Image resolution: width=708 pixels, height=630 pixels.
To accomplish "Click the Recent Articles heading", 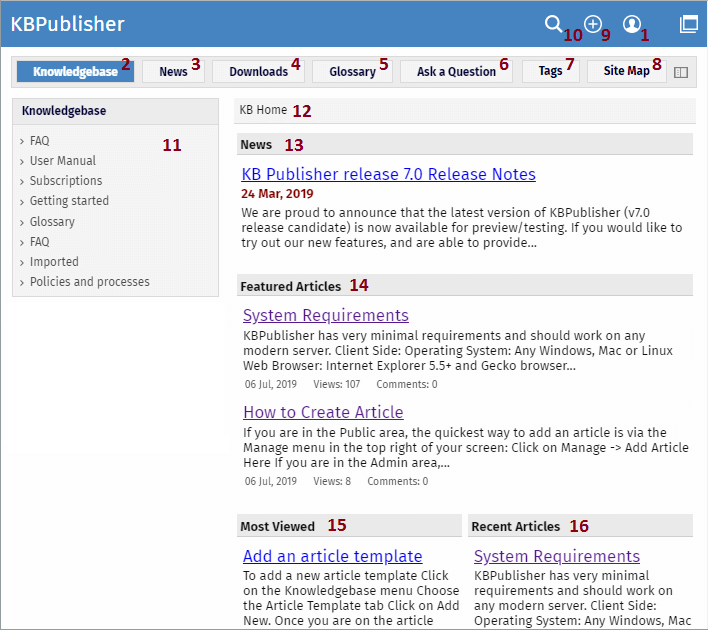I will click(515, 526).
